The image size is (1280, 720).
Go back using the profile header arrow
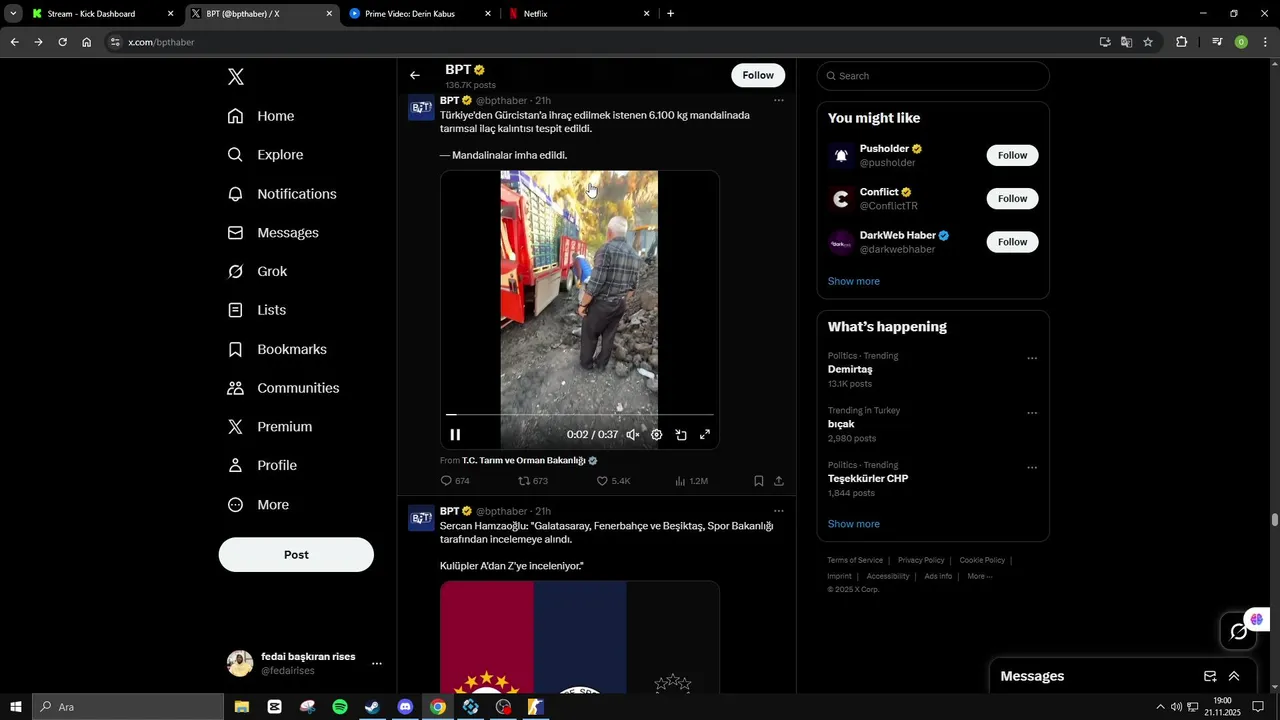[x=415, y=76]
